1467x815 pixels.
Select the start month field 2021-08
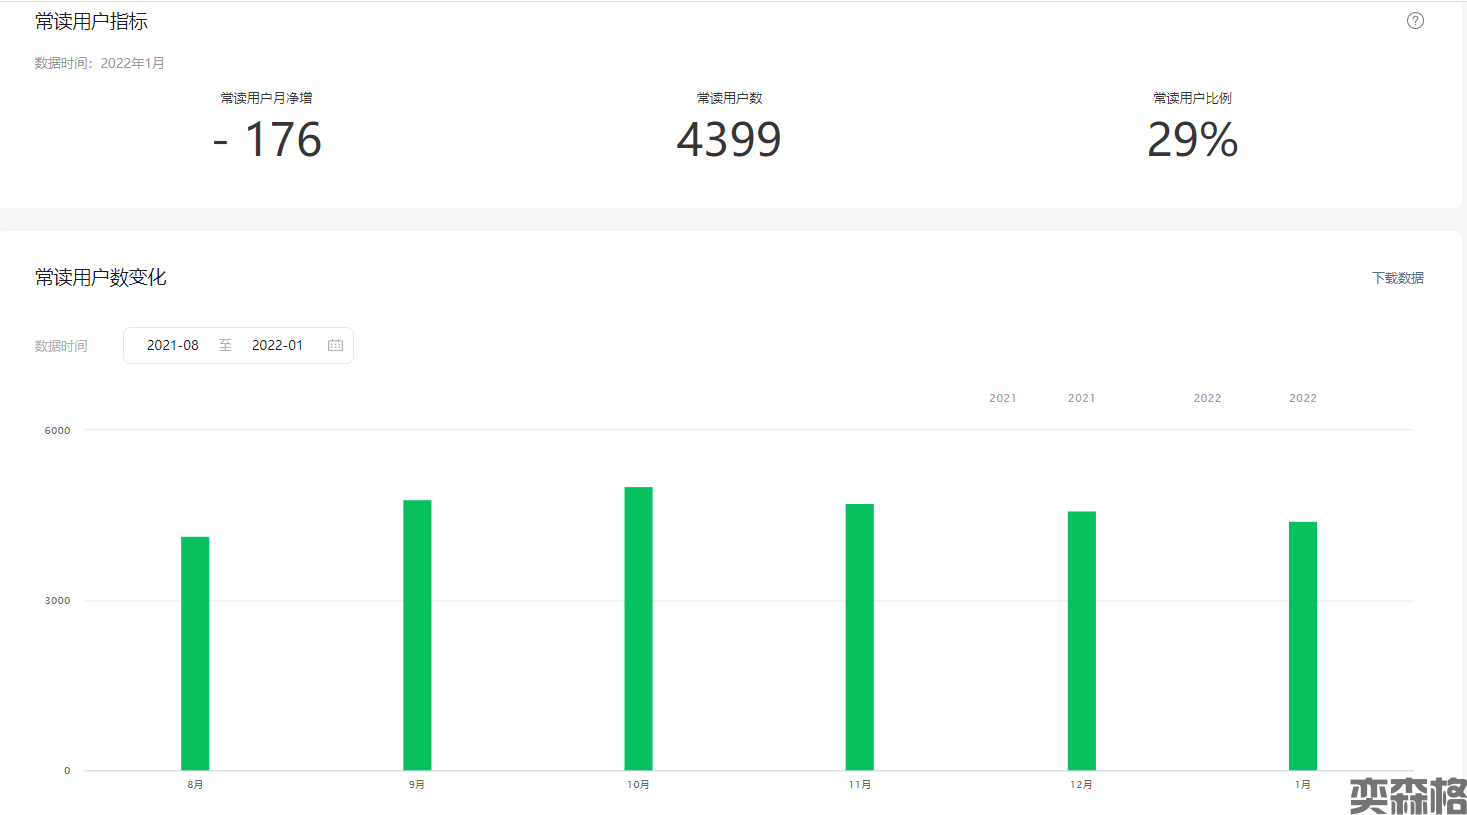click(x=173, y=345)
